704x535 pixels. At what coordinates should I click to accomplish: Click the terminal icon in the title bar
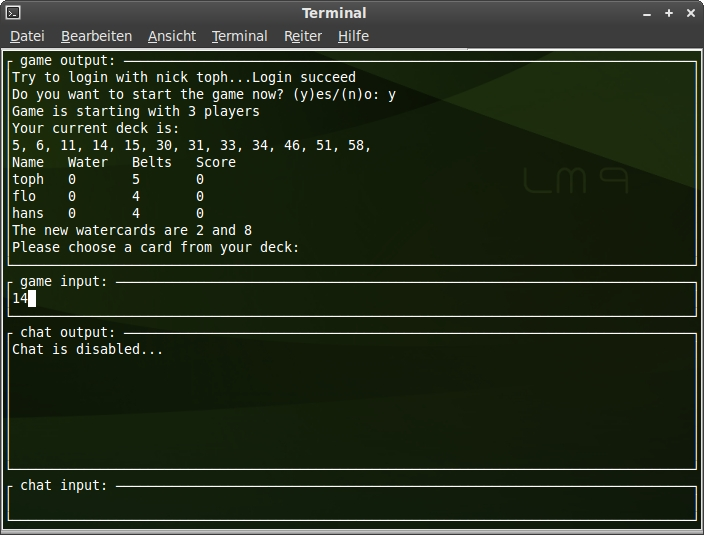[13, 13]
